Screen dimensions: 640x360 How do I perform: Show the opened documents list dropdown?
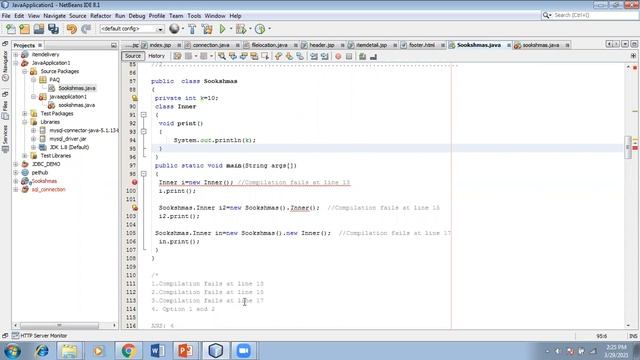(625, 44)
